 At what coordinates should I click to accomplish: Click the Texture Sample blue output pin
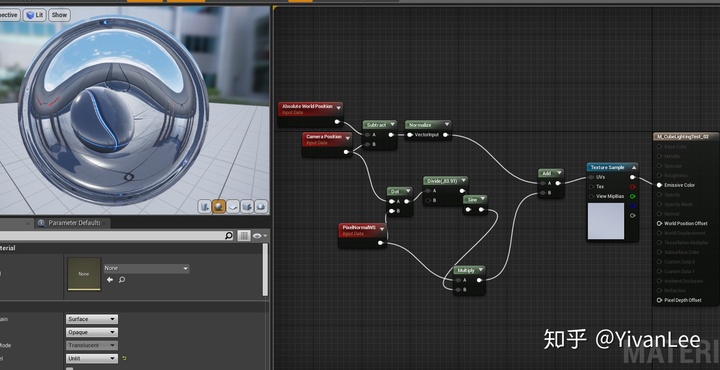coord(633,206)
